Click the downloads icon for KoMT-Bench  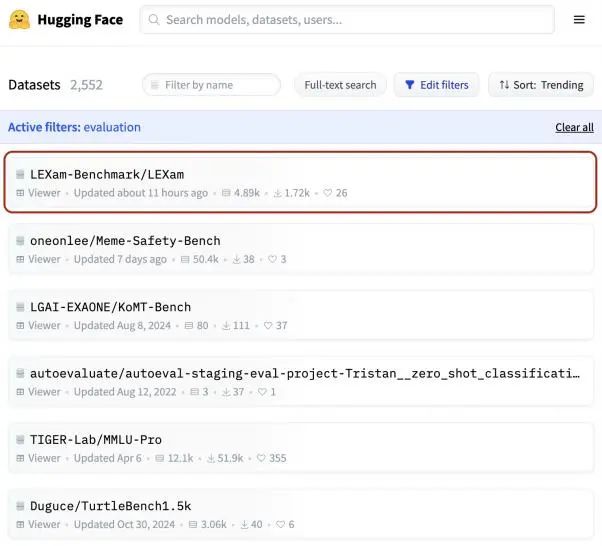pos(226,326)
